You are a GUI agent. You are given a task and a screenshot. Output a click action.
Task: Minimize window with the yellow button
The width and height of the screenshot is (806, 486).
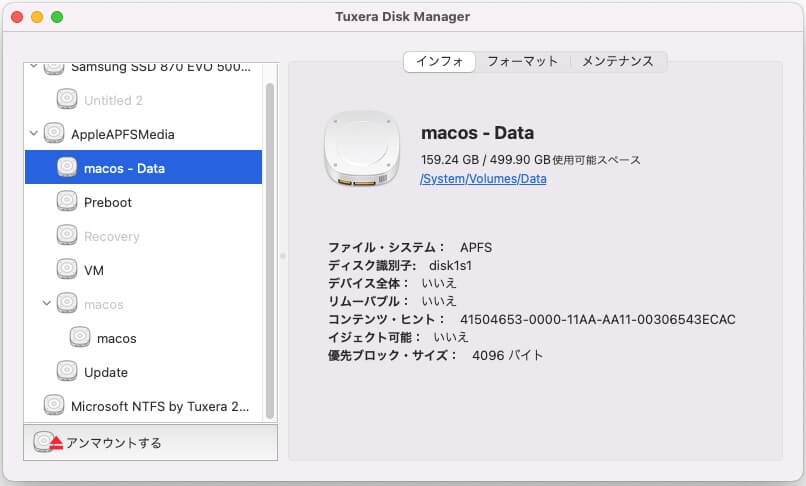click(x=37, y=17)
